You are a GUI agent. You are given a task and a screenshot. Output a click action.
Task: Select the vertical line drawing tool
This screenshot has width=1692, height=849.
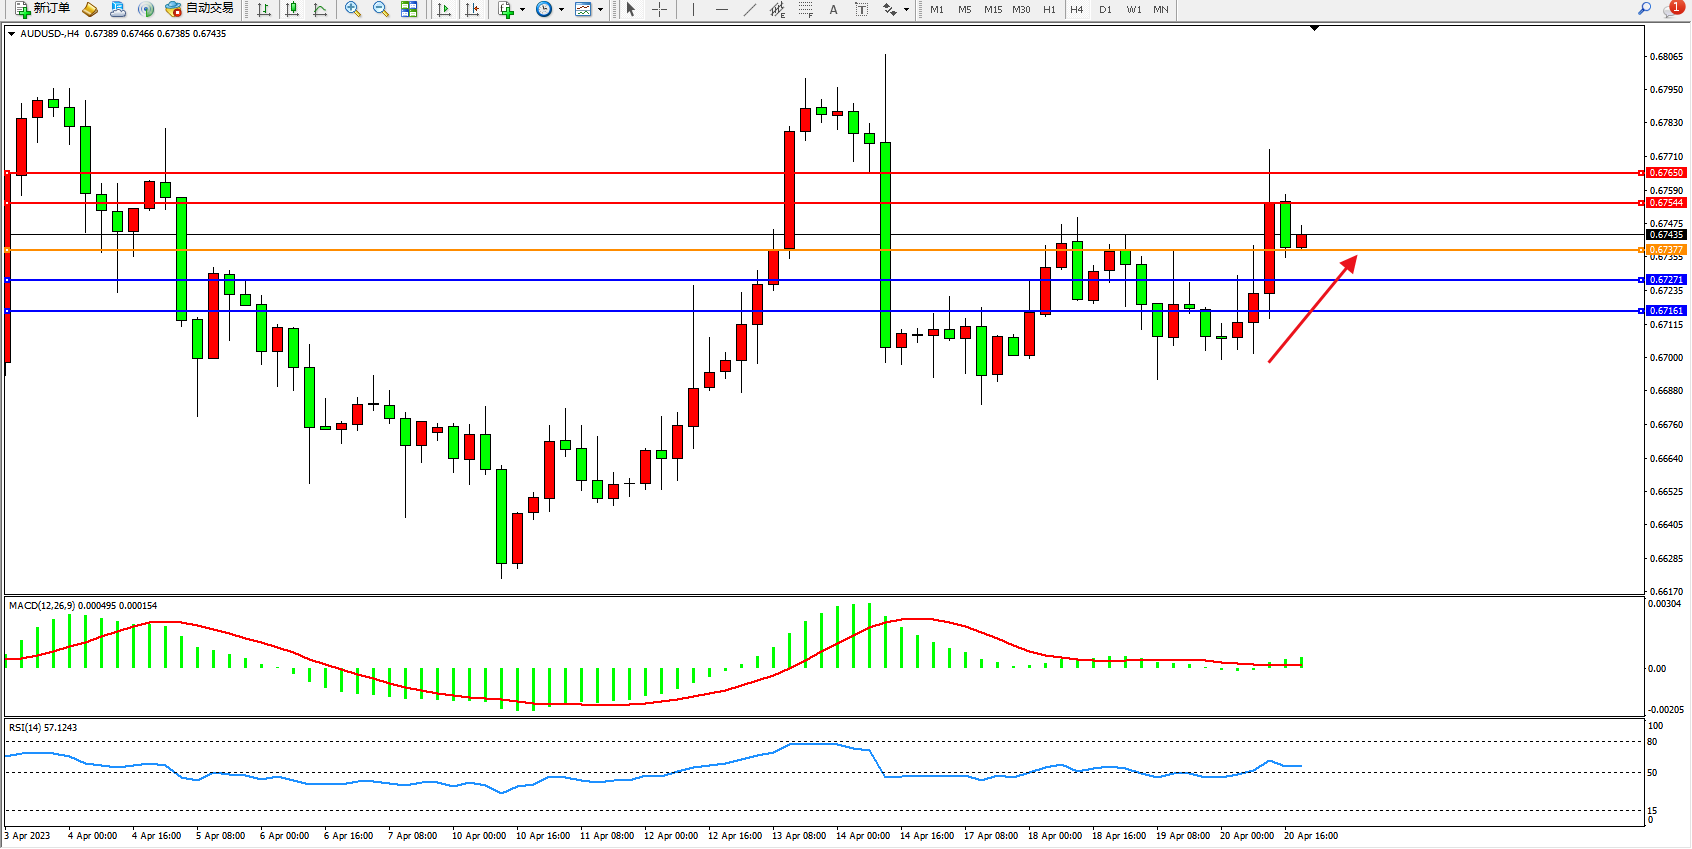coord(693,9)
